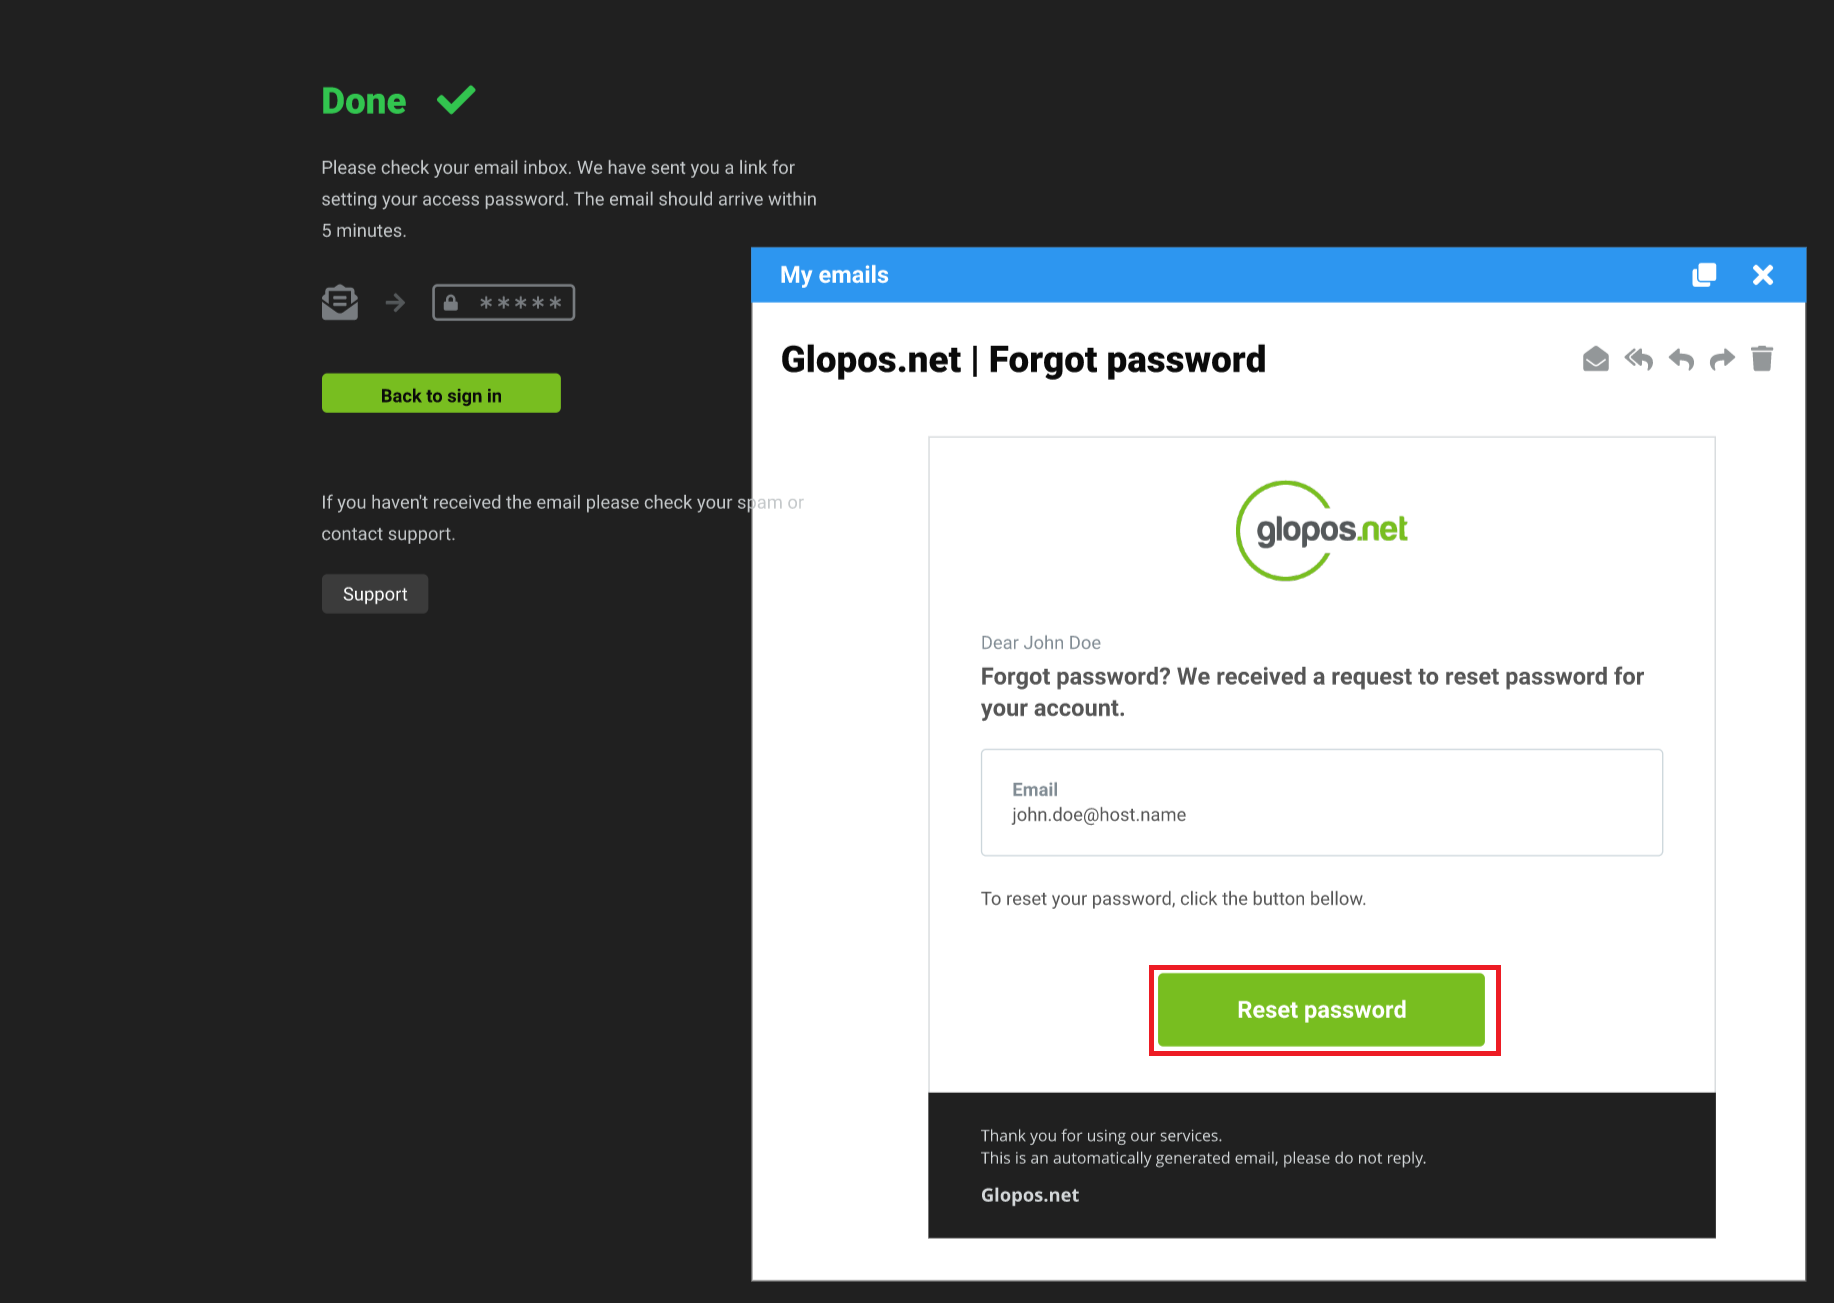
Task: Mark the email as read with the open-envelope icon
Action: [1596, 359]
